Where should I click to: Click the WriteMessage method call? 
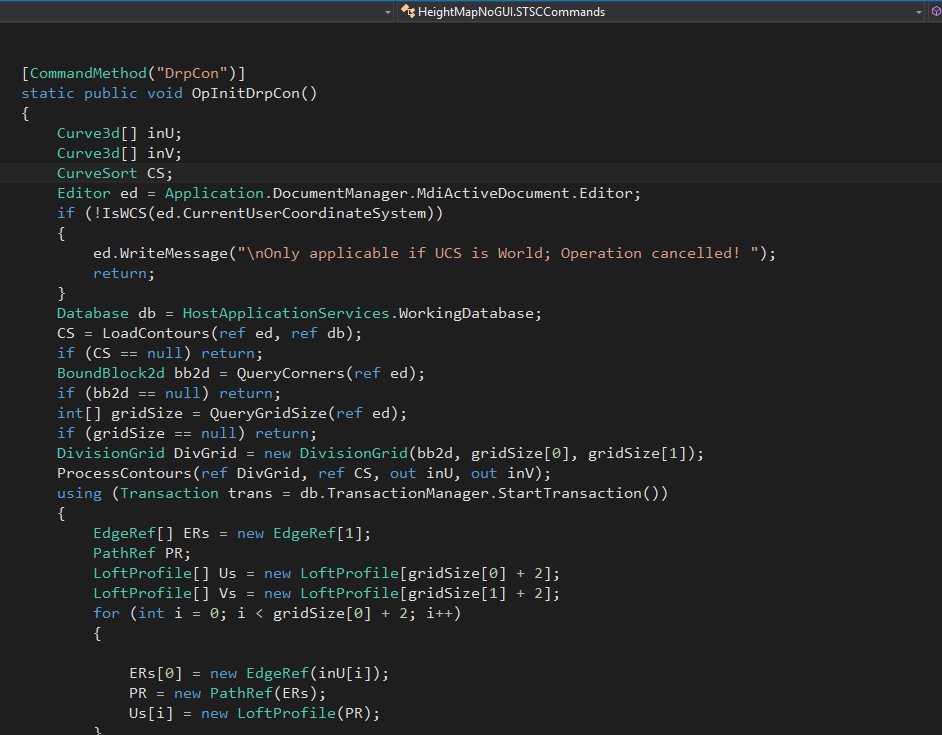tap(174, 253)
